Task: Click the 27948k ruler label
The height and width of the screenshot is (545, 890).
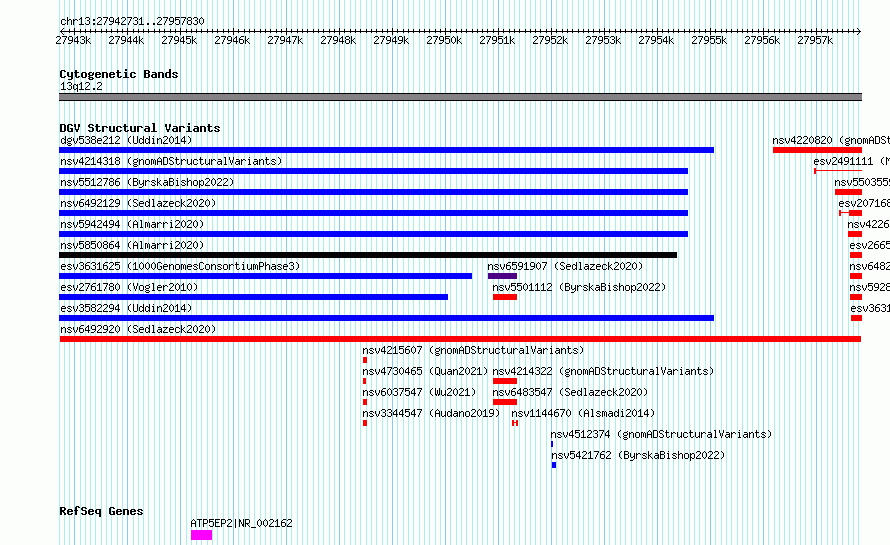Action: 338,40
